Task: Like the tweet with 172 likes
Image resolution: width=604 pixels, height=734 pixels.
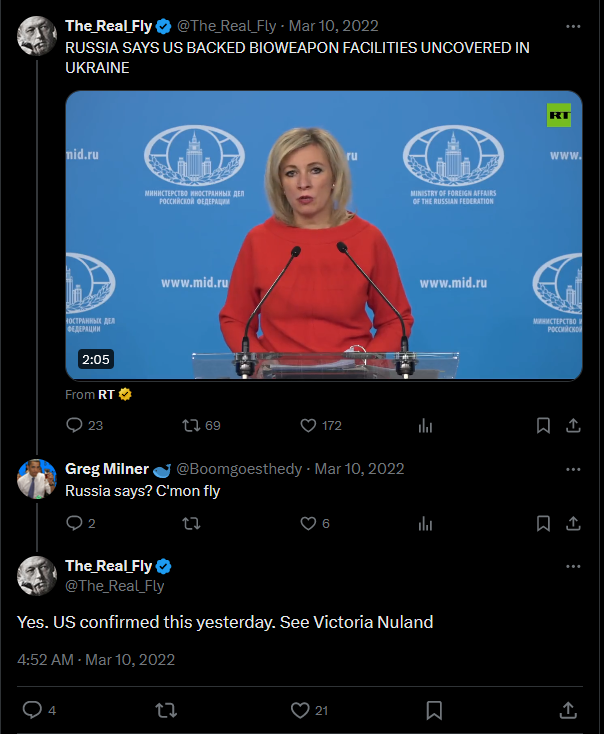Action: point(309,425)
